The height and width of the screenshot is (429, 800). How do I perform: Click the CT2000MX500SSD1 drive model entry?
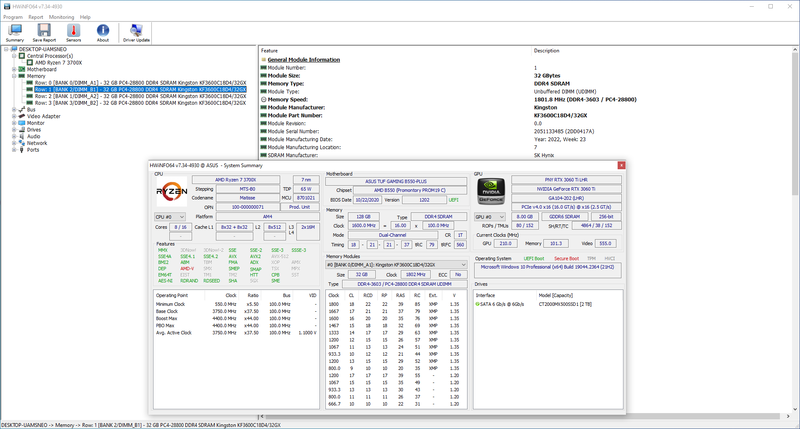(x=566, y=305)
